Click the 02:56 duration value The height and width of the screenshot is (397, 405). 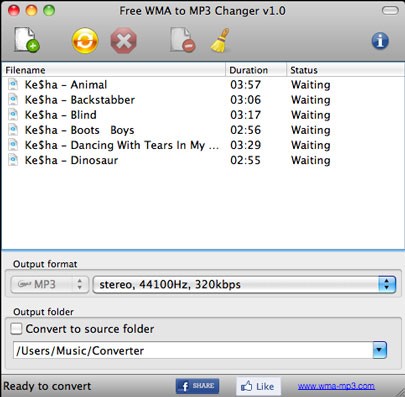(245, 130)
